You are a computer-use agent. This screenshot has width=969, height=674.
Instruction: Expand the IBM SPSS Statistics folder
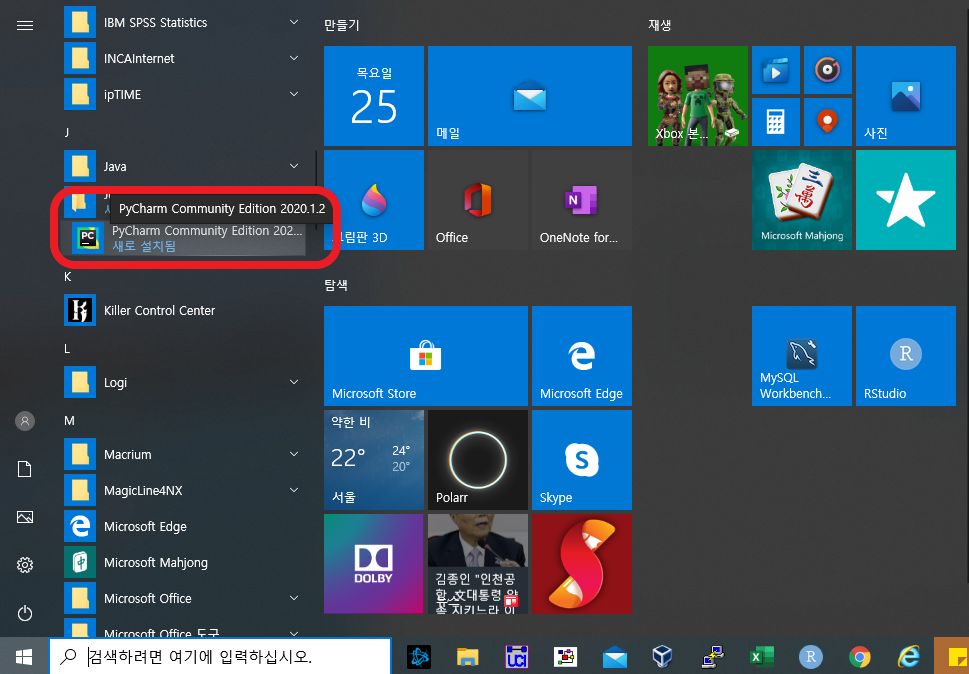point(184,22)
